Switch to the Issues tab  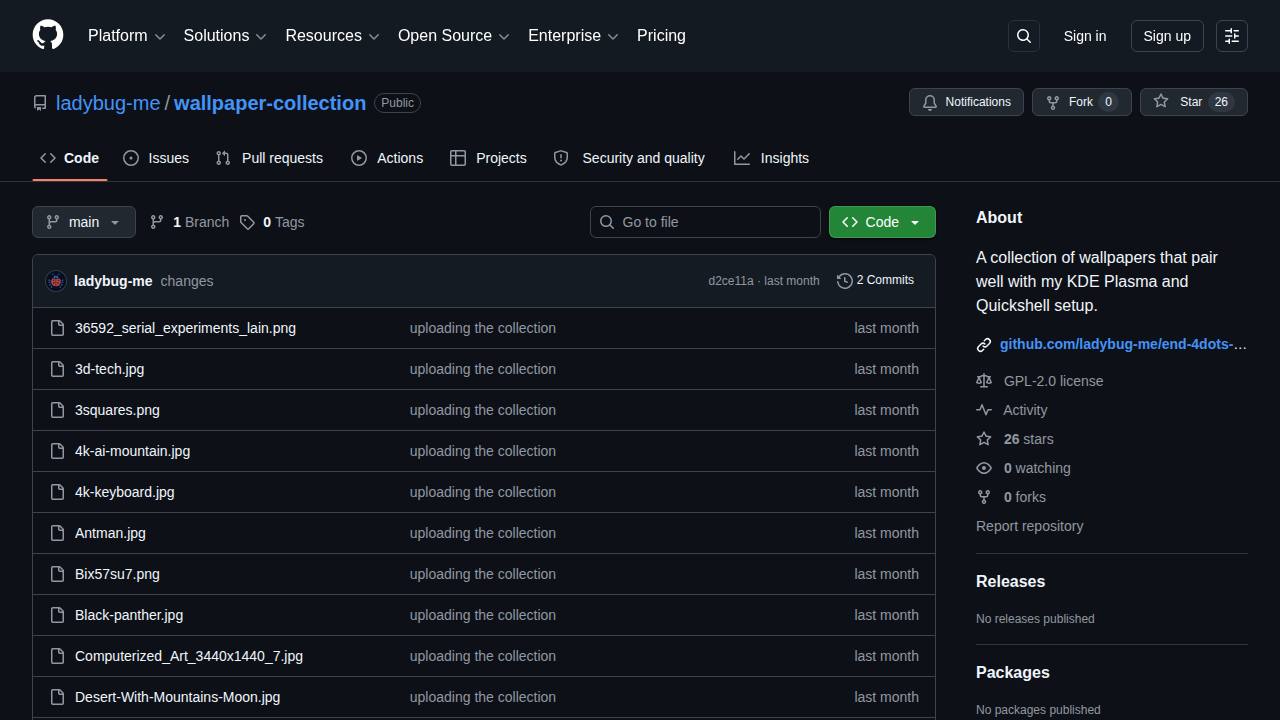pos(156,158)
